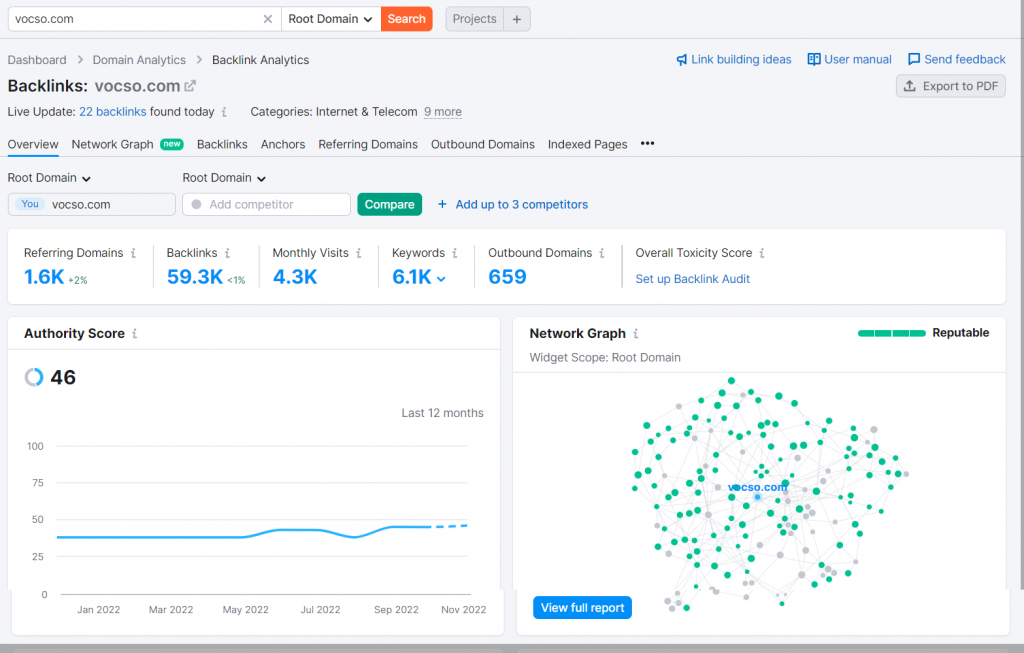
Task: Open the Network Graph tab
Action: tap(127, 144)
